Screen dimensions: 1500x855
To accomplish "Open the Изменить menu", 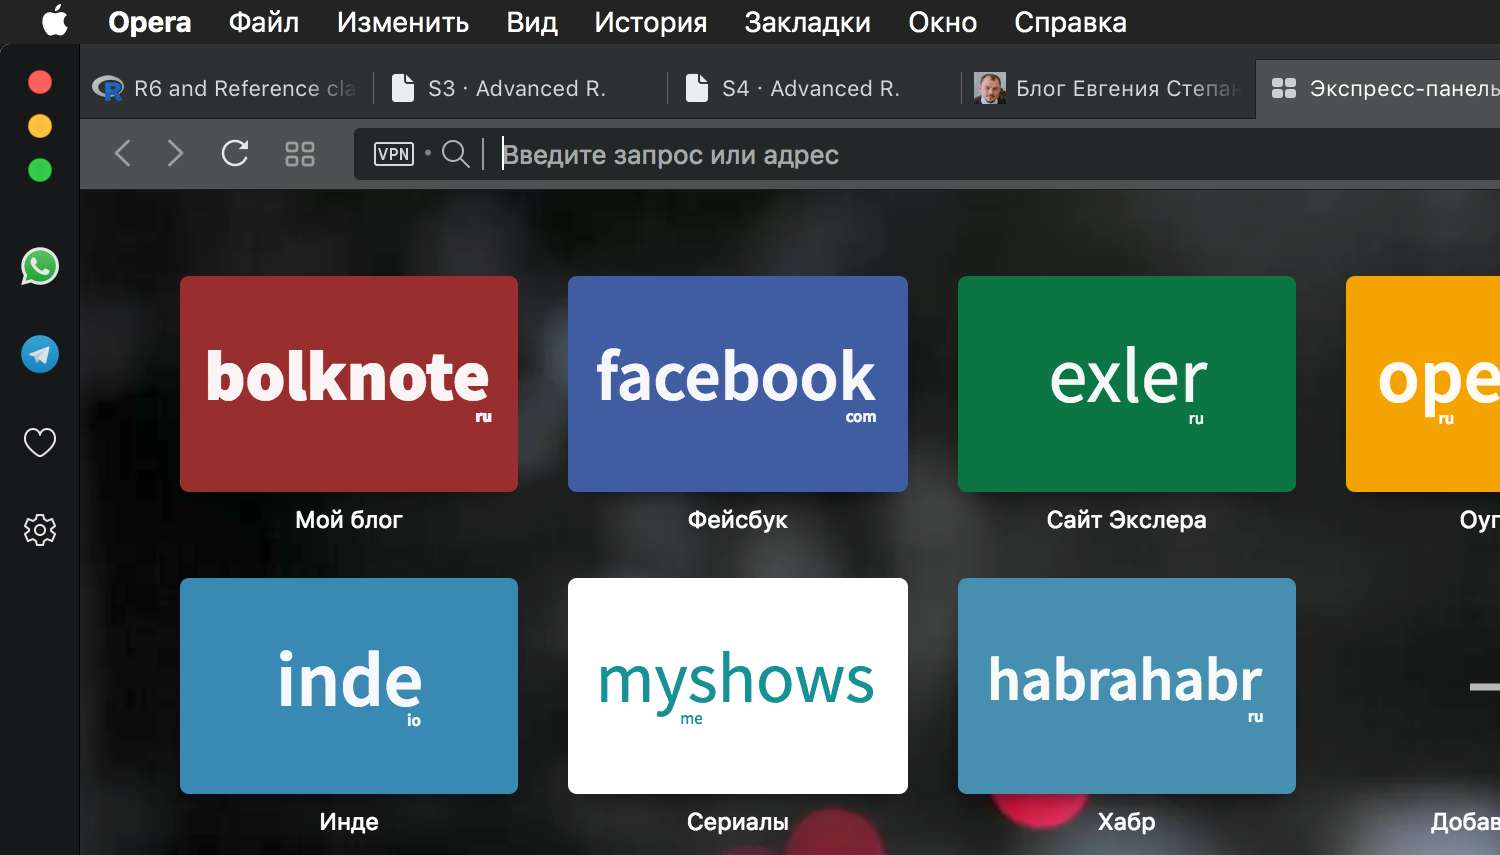I will tap(403, 22).
